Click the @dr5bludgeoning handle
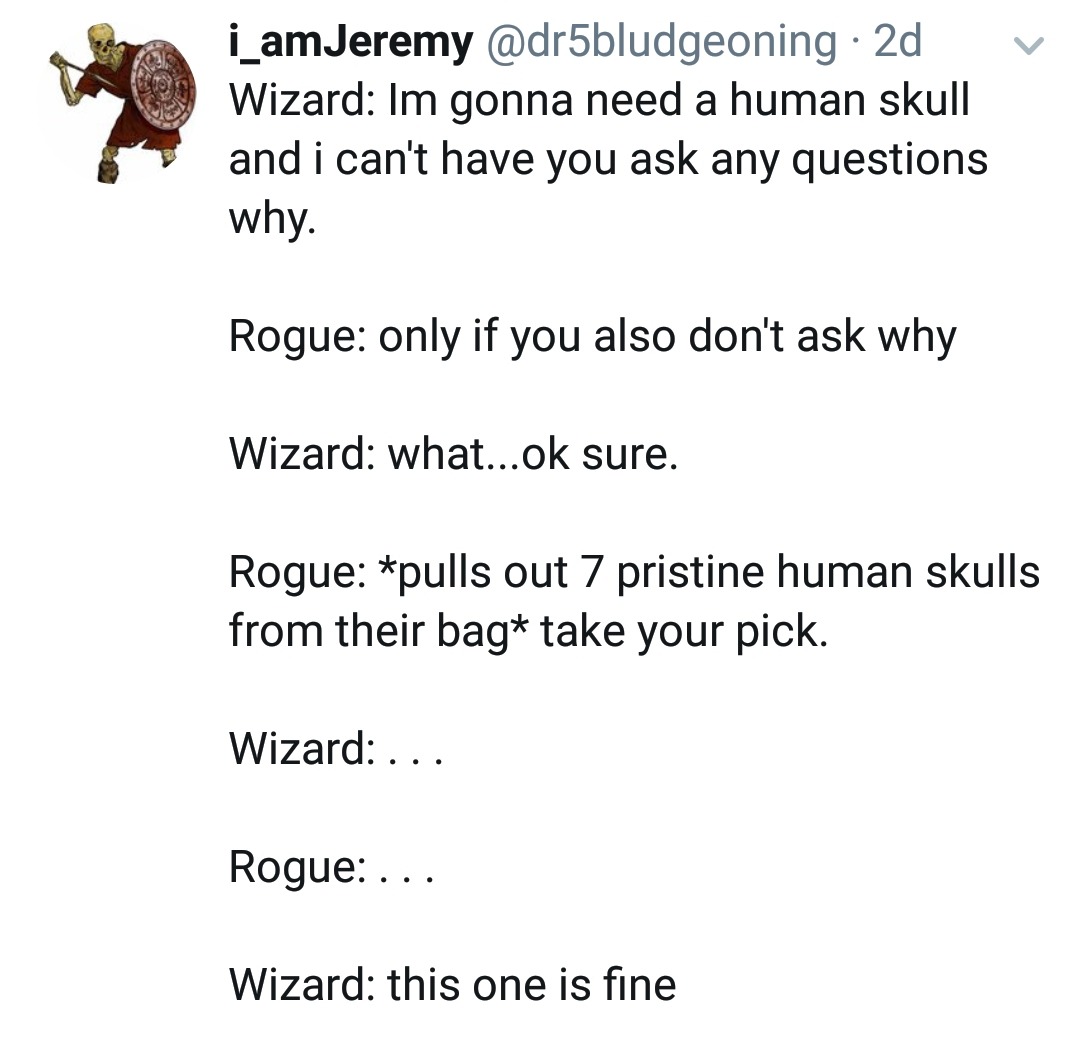Image resolution: width=1080 pixels, height=1050 pixels. click(661, 42)
